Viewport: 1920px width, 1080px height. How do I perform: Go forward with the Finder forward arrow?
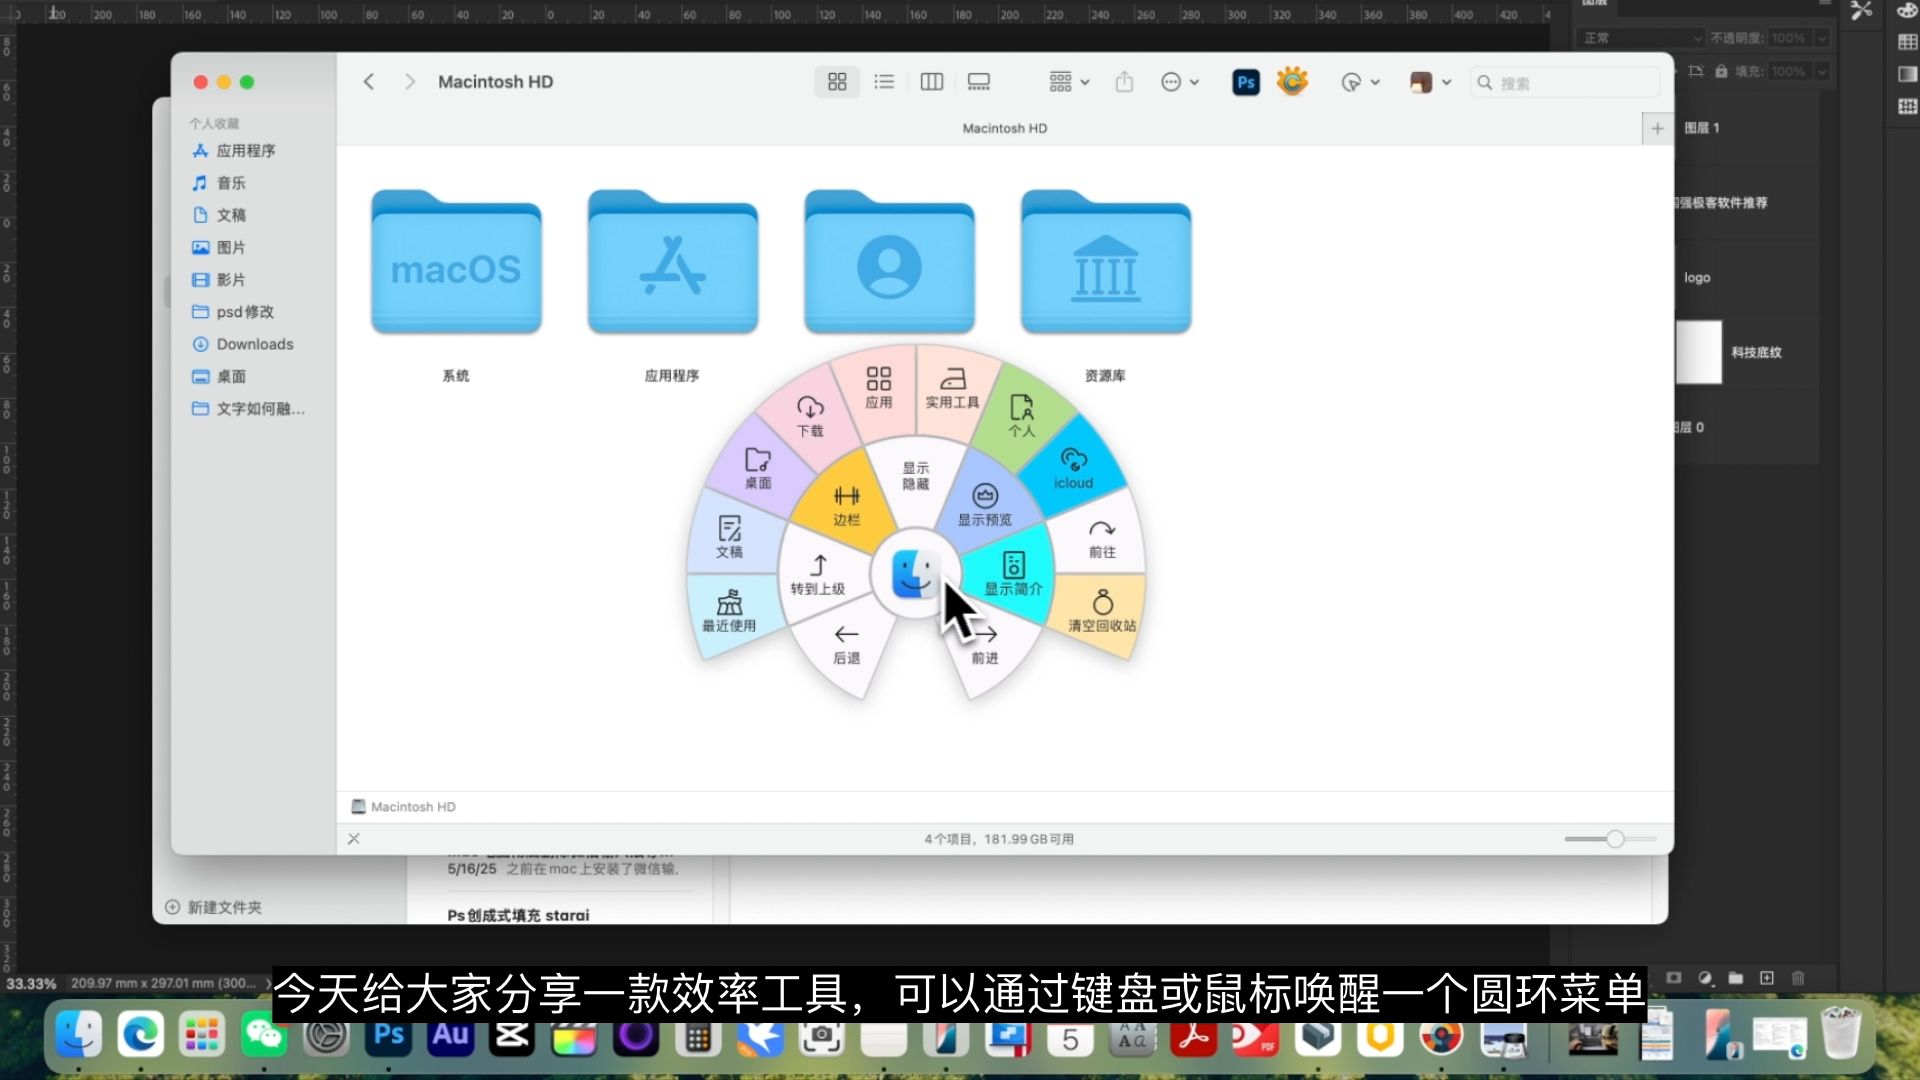click(410, 82)
